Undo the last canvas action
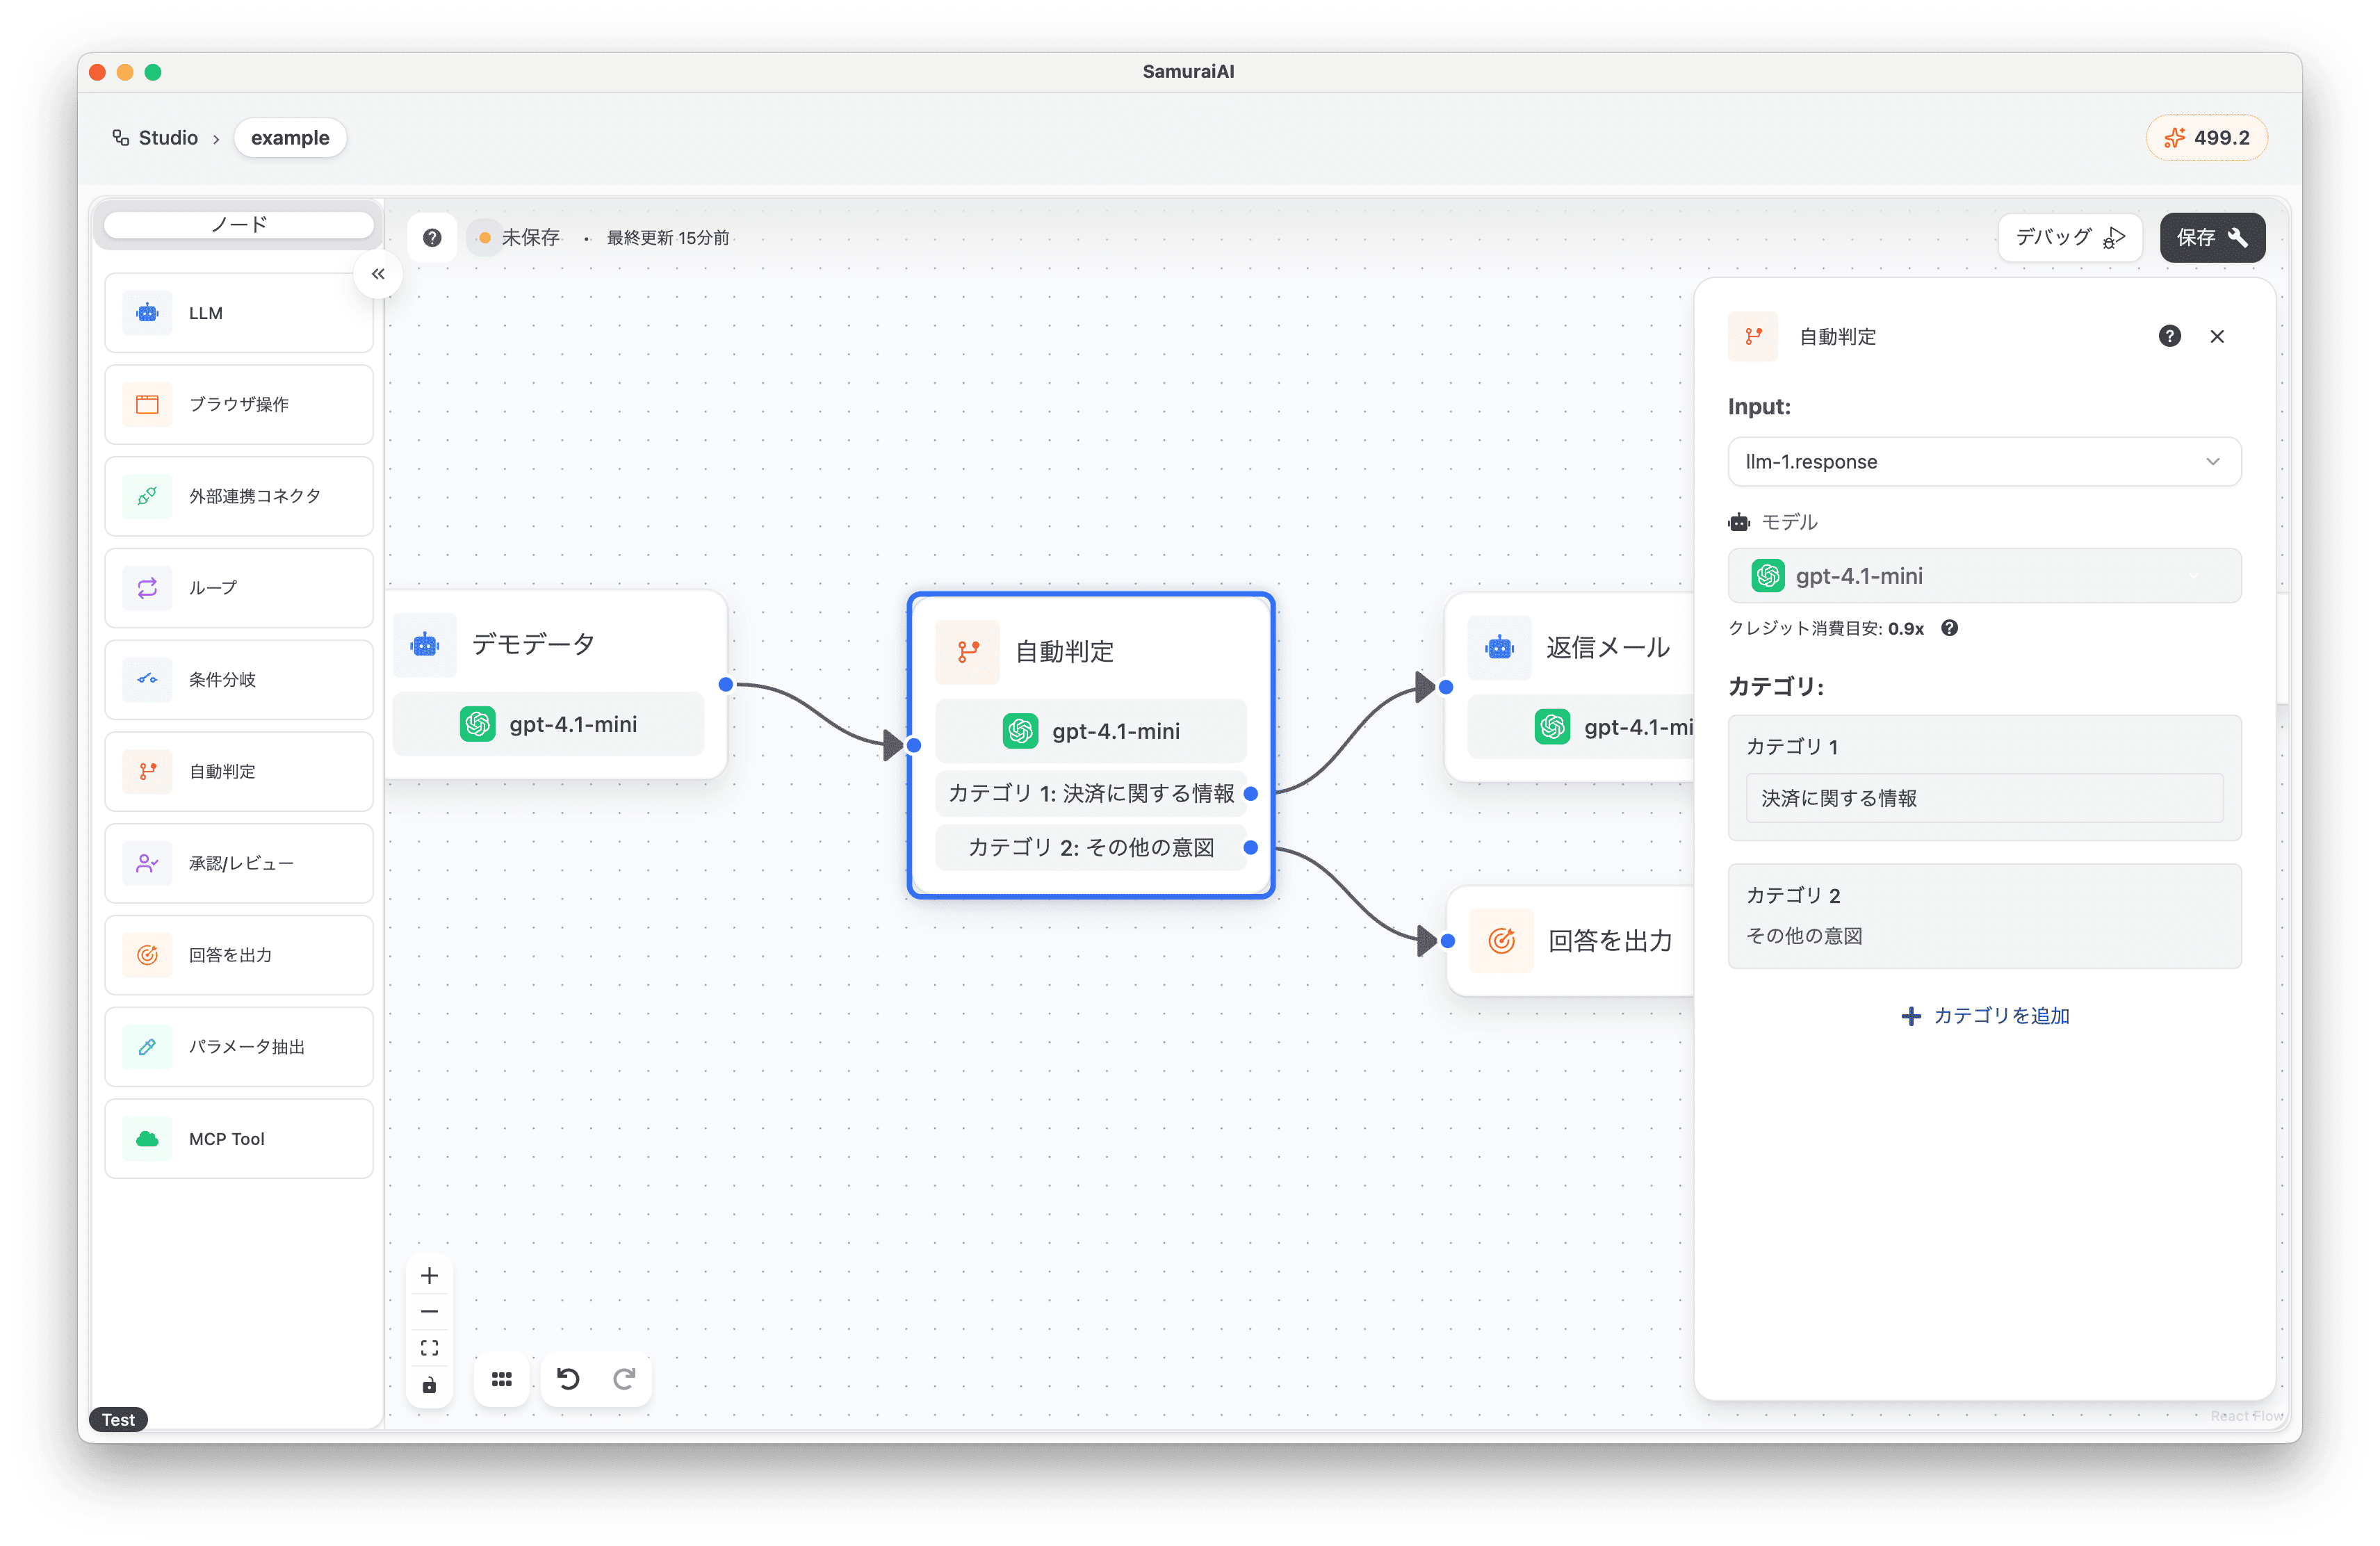Image resolution: width=2380 pixels, height=1546 pixels. pos(568,1379)
